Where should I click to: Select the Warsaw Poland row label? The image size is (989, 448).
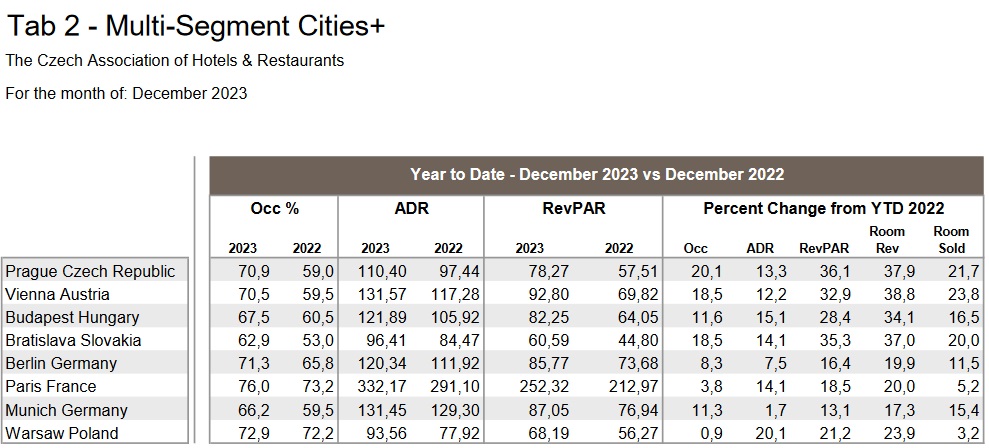tap(61, 433)
